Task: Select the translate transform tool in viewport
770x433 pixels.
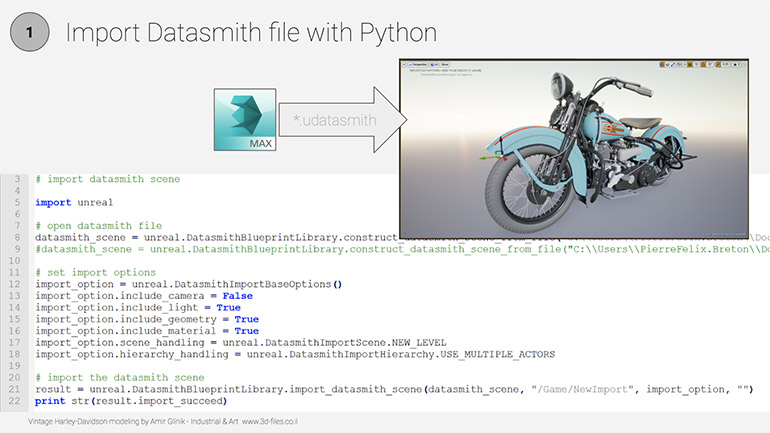Action: point(661,67)
